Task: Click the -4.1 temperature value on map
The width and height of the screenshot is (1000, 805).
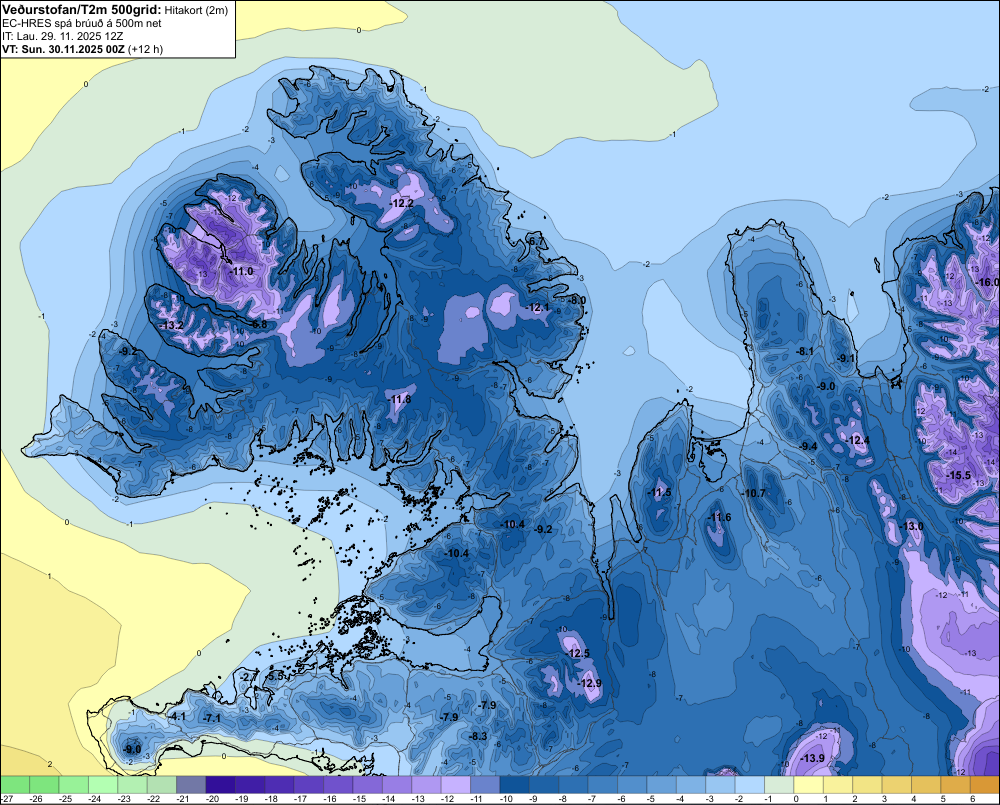Action: [x=177, y=716]
